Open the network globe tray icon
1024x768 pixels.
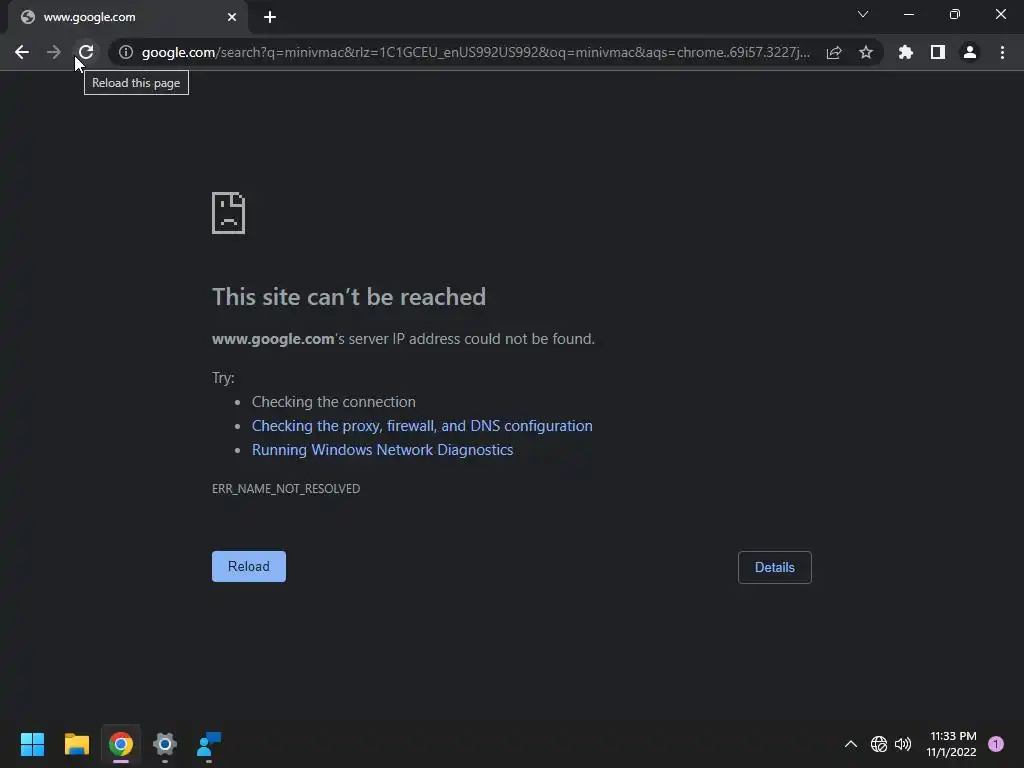tap(879, 744)
